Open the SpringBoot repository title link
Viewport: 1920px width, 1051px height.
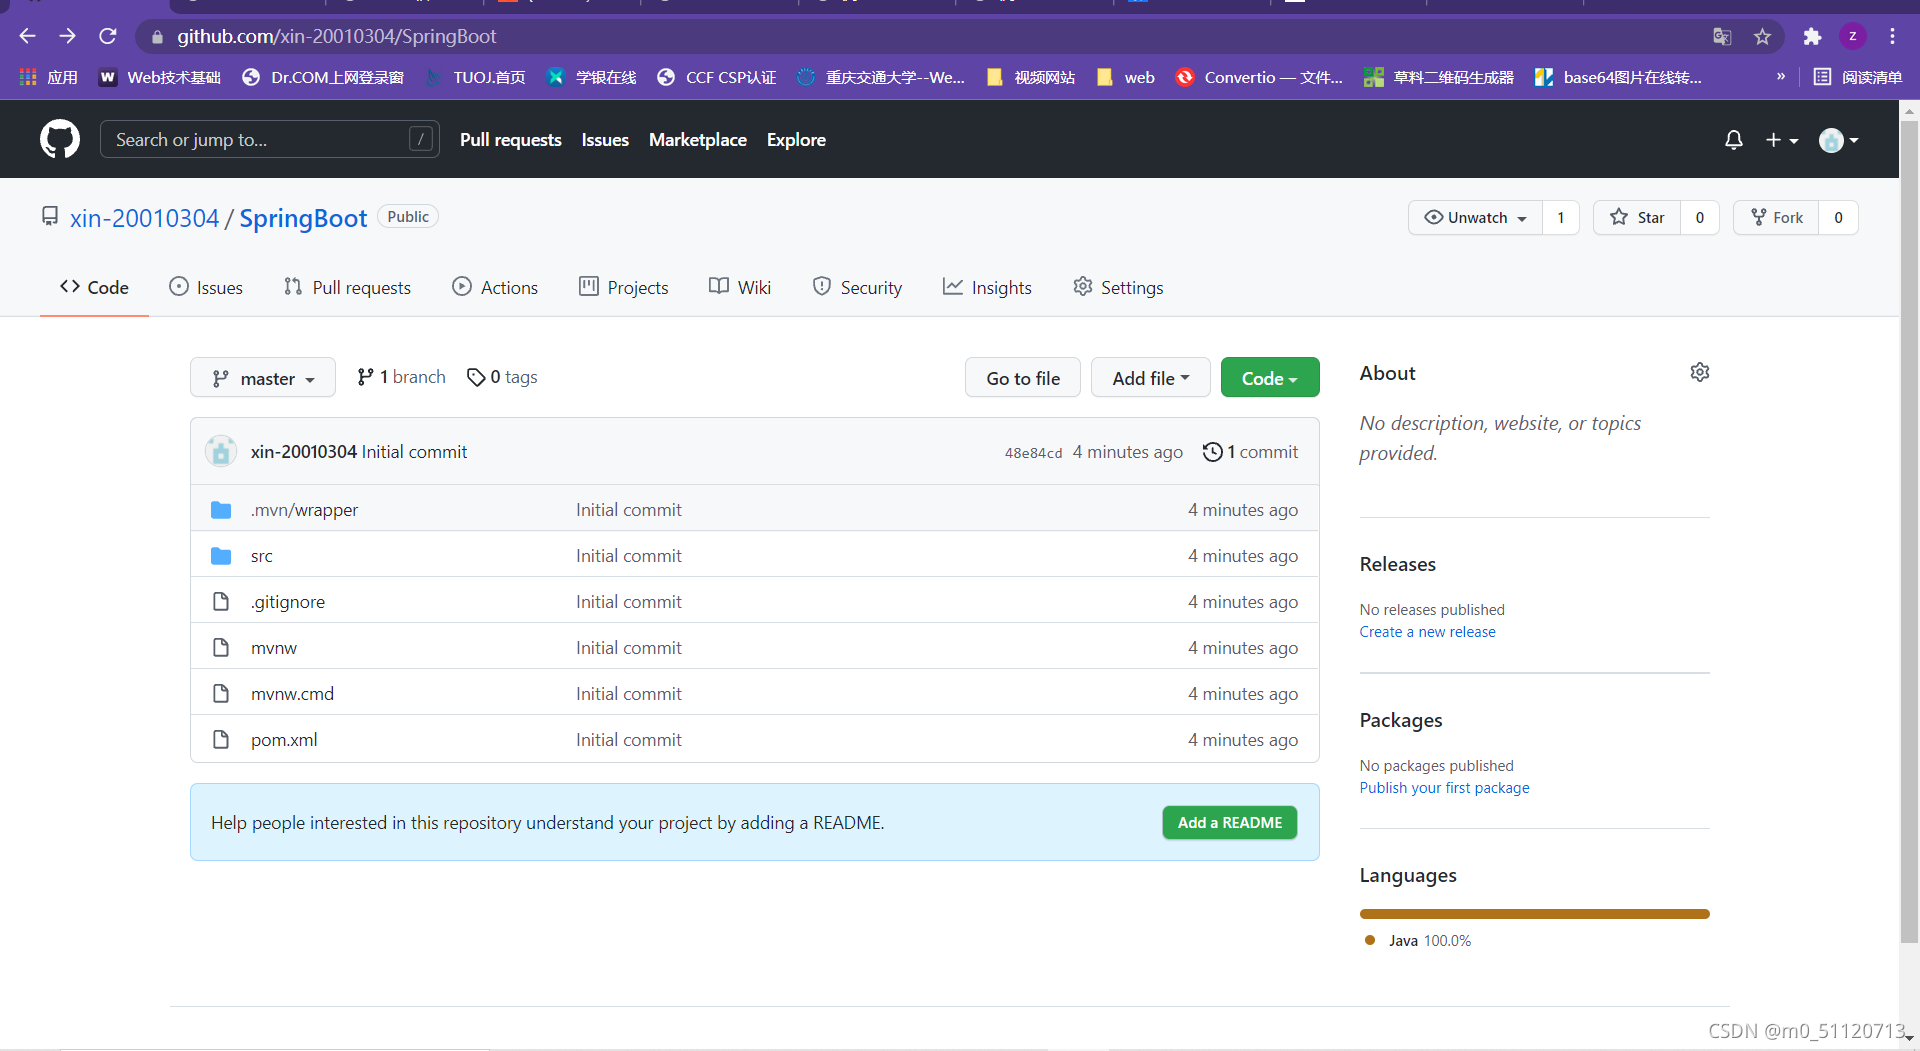coord(303,218)
